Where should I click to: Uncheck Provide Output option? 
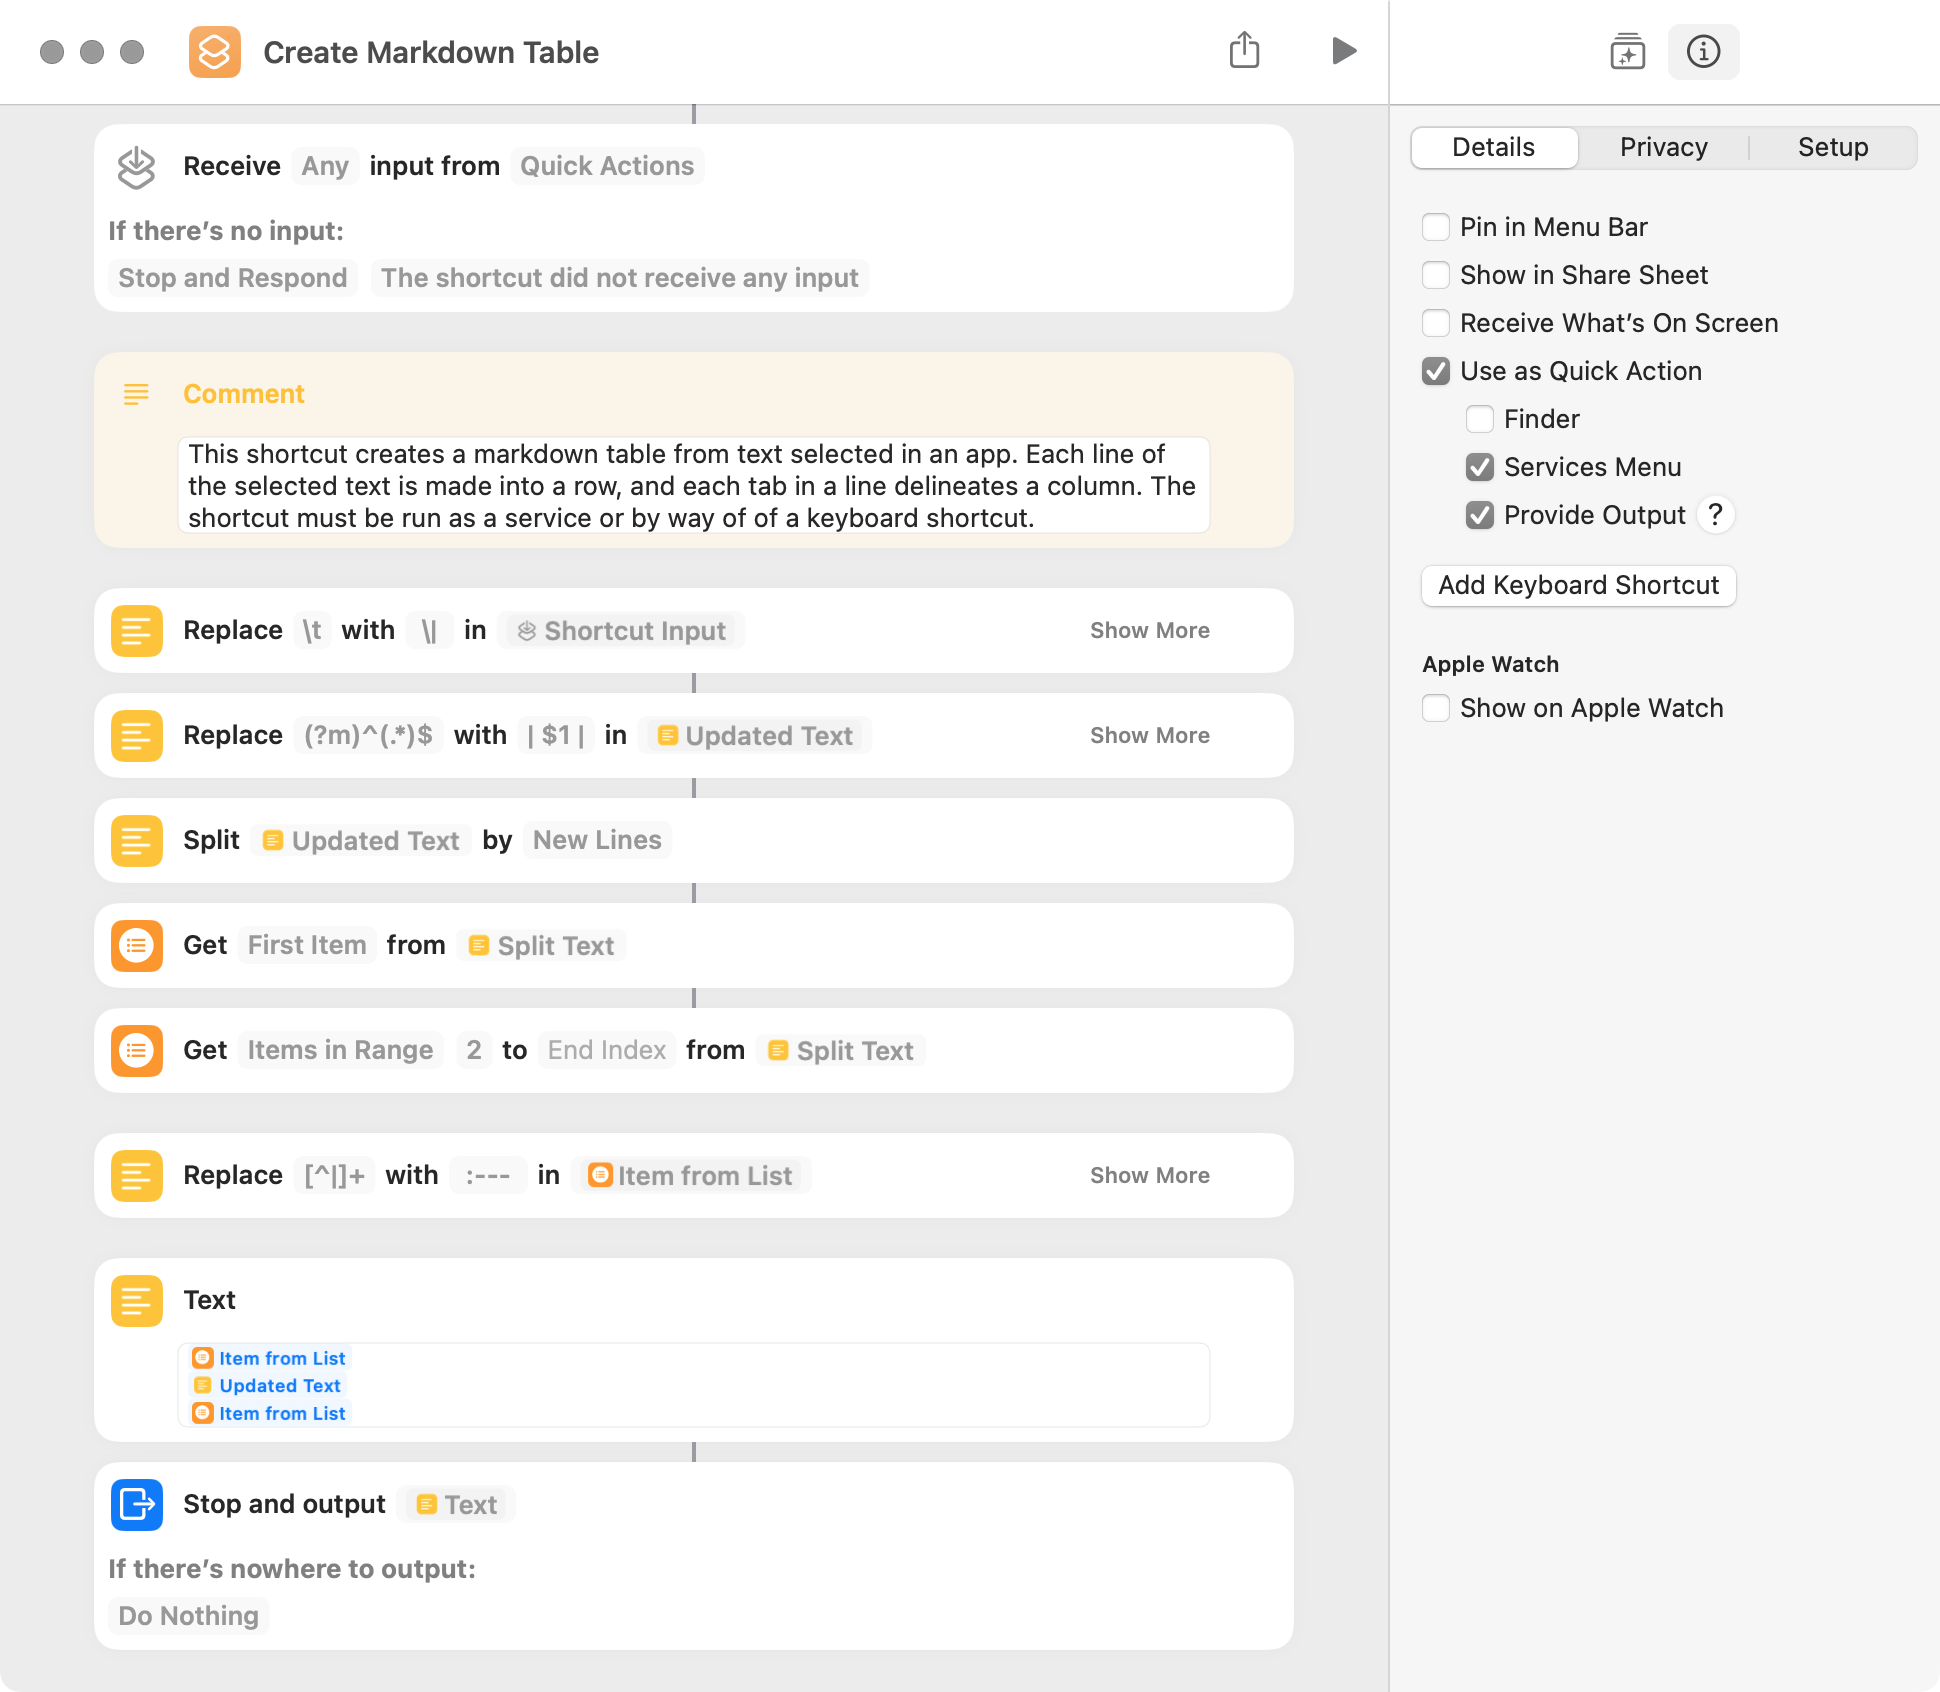[x=1480, y=515]
